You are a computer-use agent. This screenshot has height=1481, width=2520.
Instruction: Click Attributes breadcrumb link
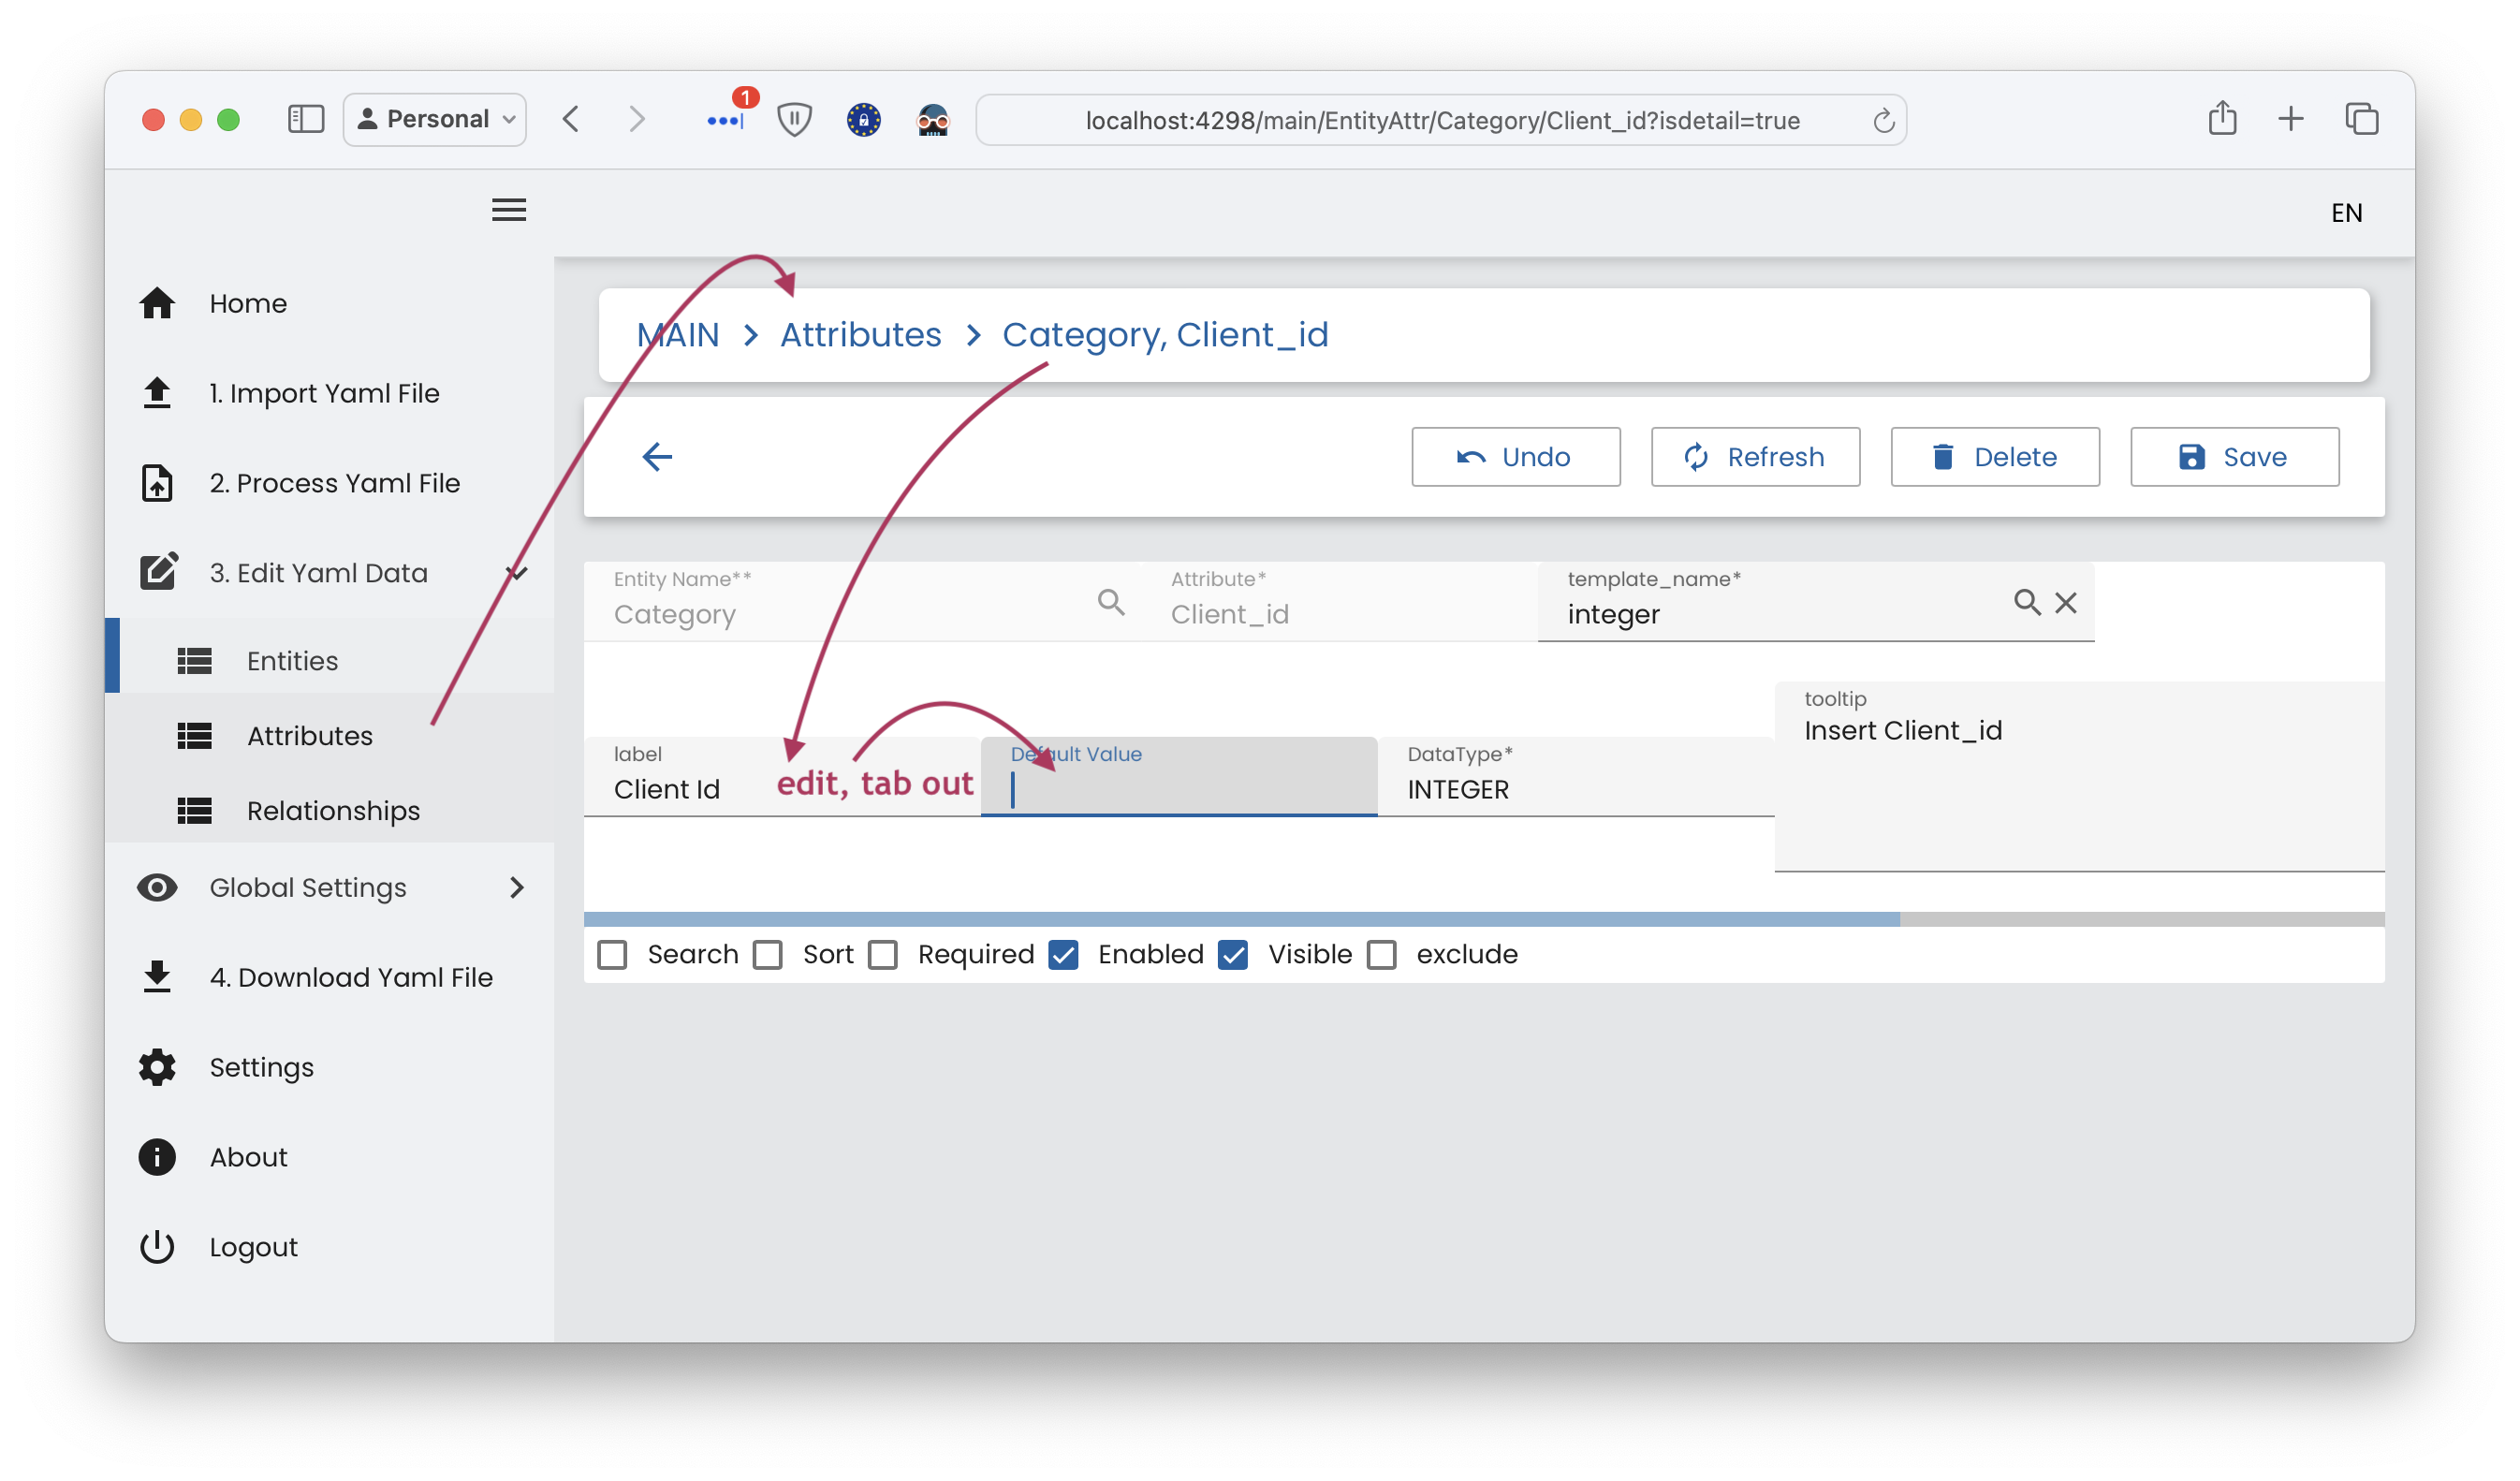861,335
